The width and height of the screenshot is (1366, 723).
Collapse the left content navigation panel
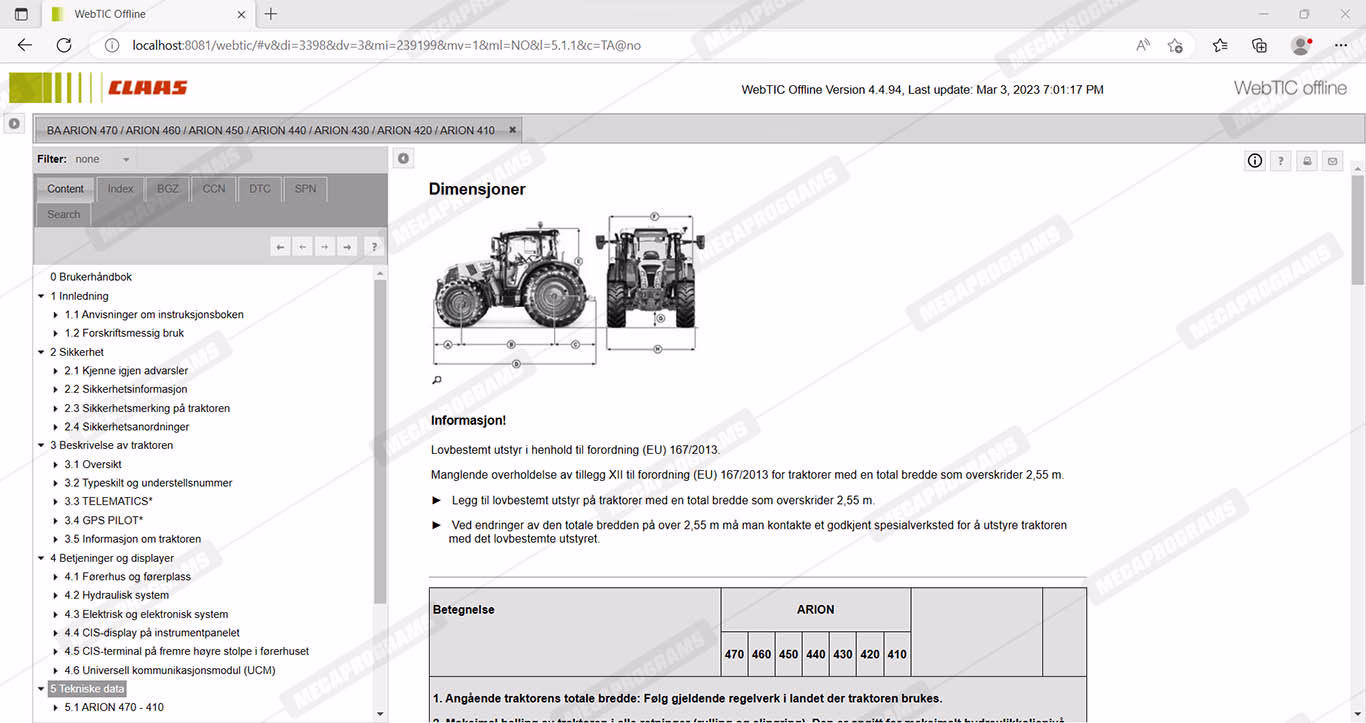pos(402,158)
